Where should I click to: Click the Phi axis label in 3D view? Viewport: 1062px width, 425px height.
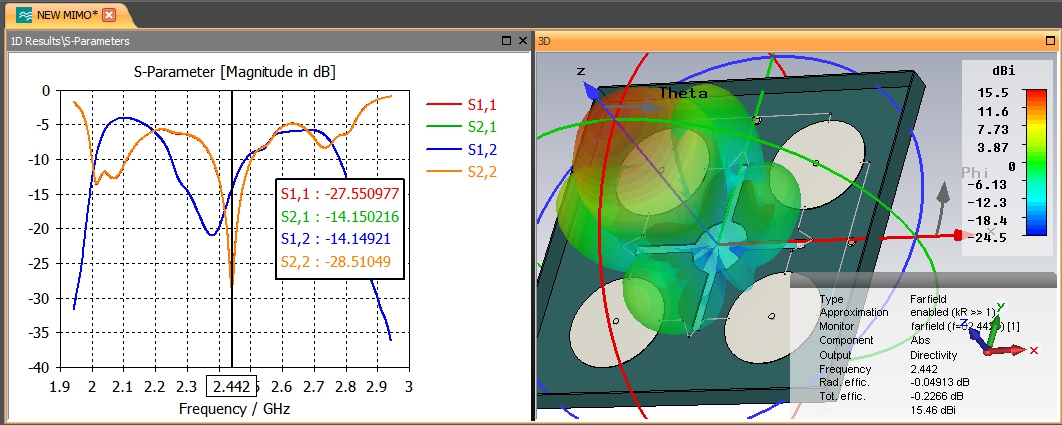coord(975,173)
